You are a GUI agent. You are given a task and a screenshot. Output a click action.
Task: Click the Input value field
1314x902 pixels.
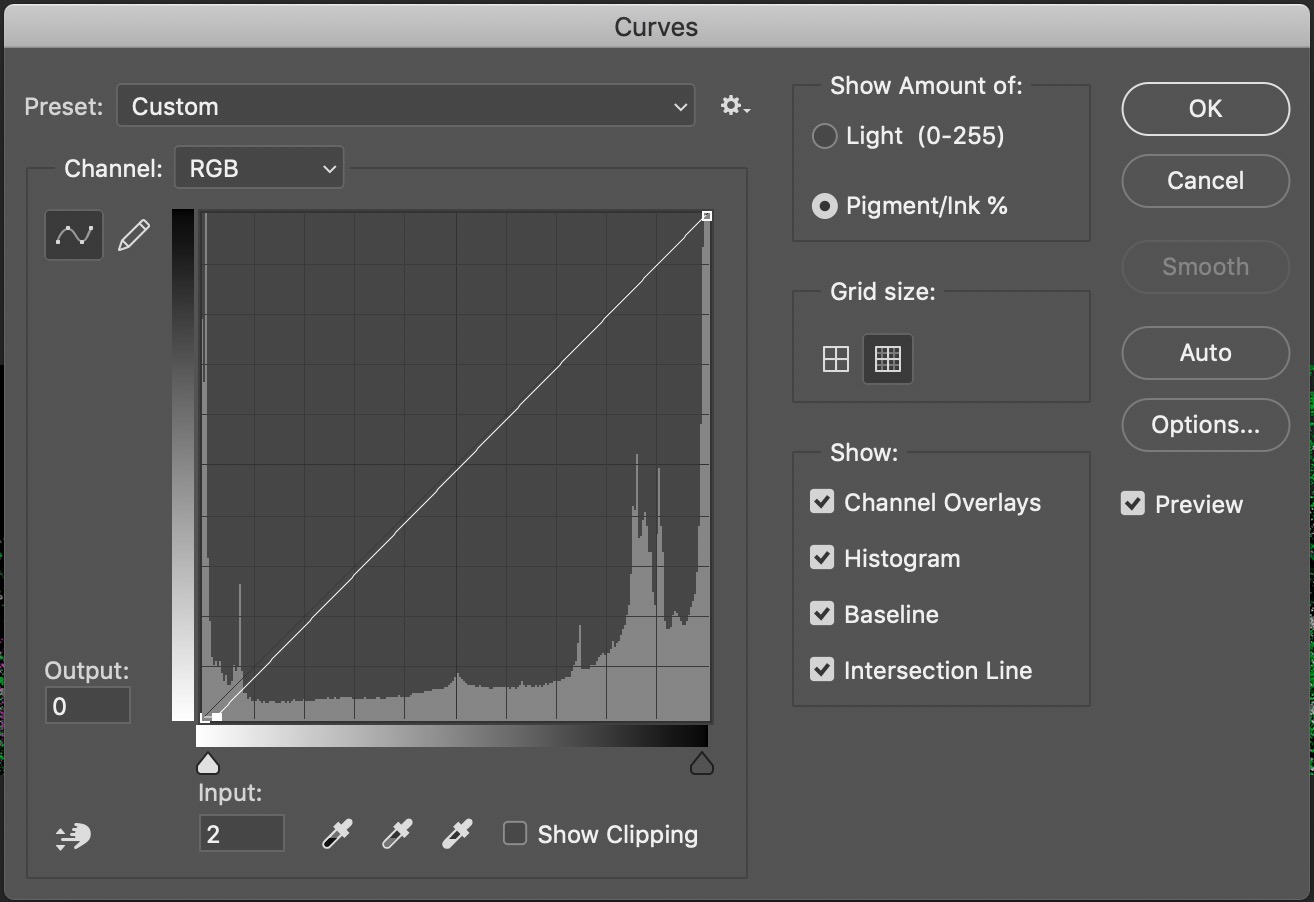click(x=241, y=833)
